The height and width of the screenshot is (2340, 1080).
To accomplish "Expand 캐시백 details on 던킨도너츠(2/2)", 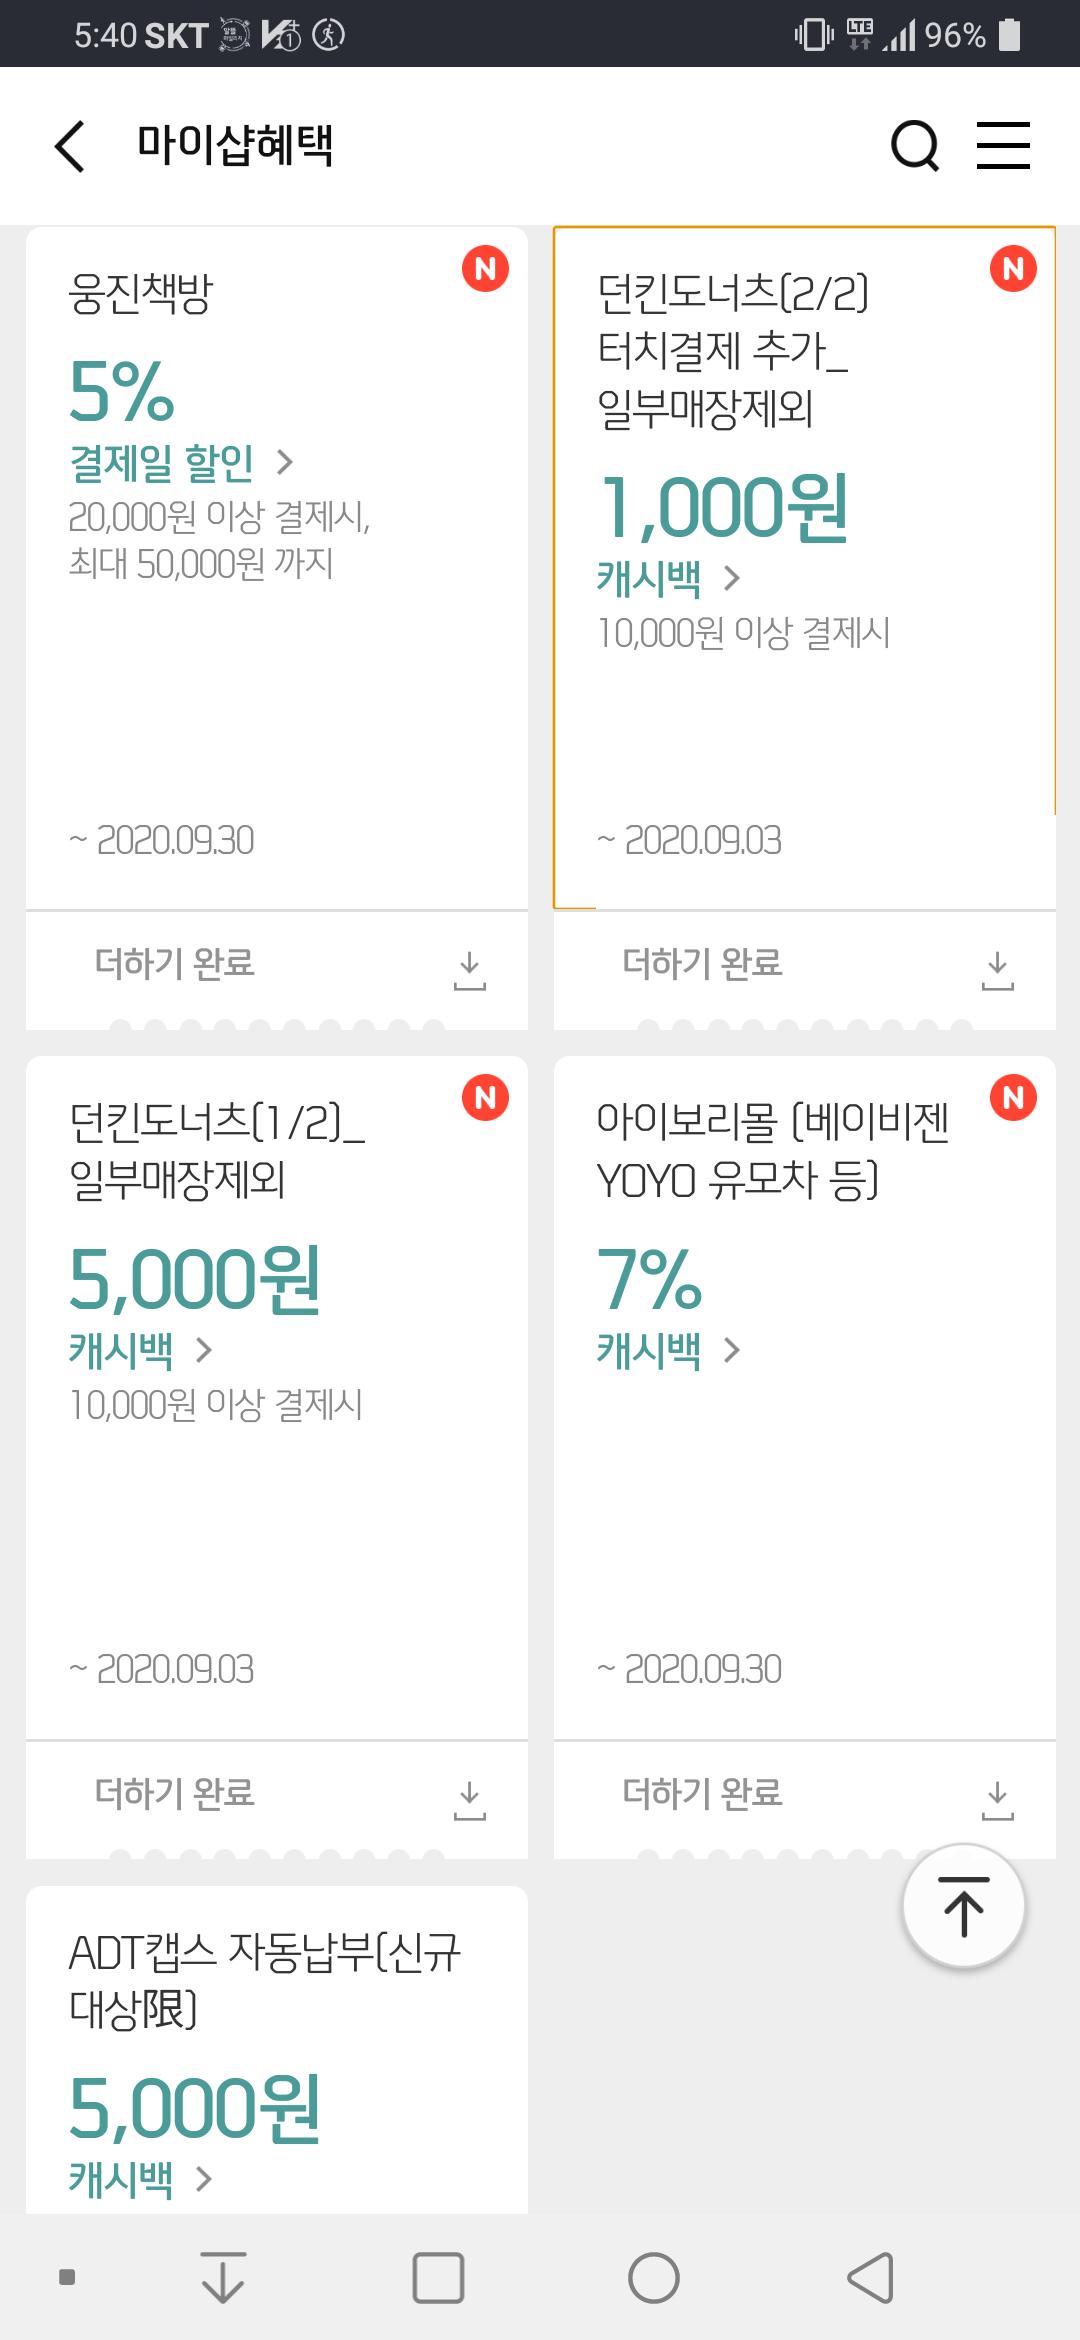I will 668,578.
